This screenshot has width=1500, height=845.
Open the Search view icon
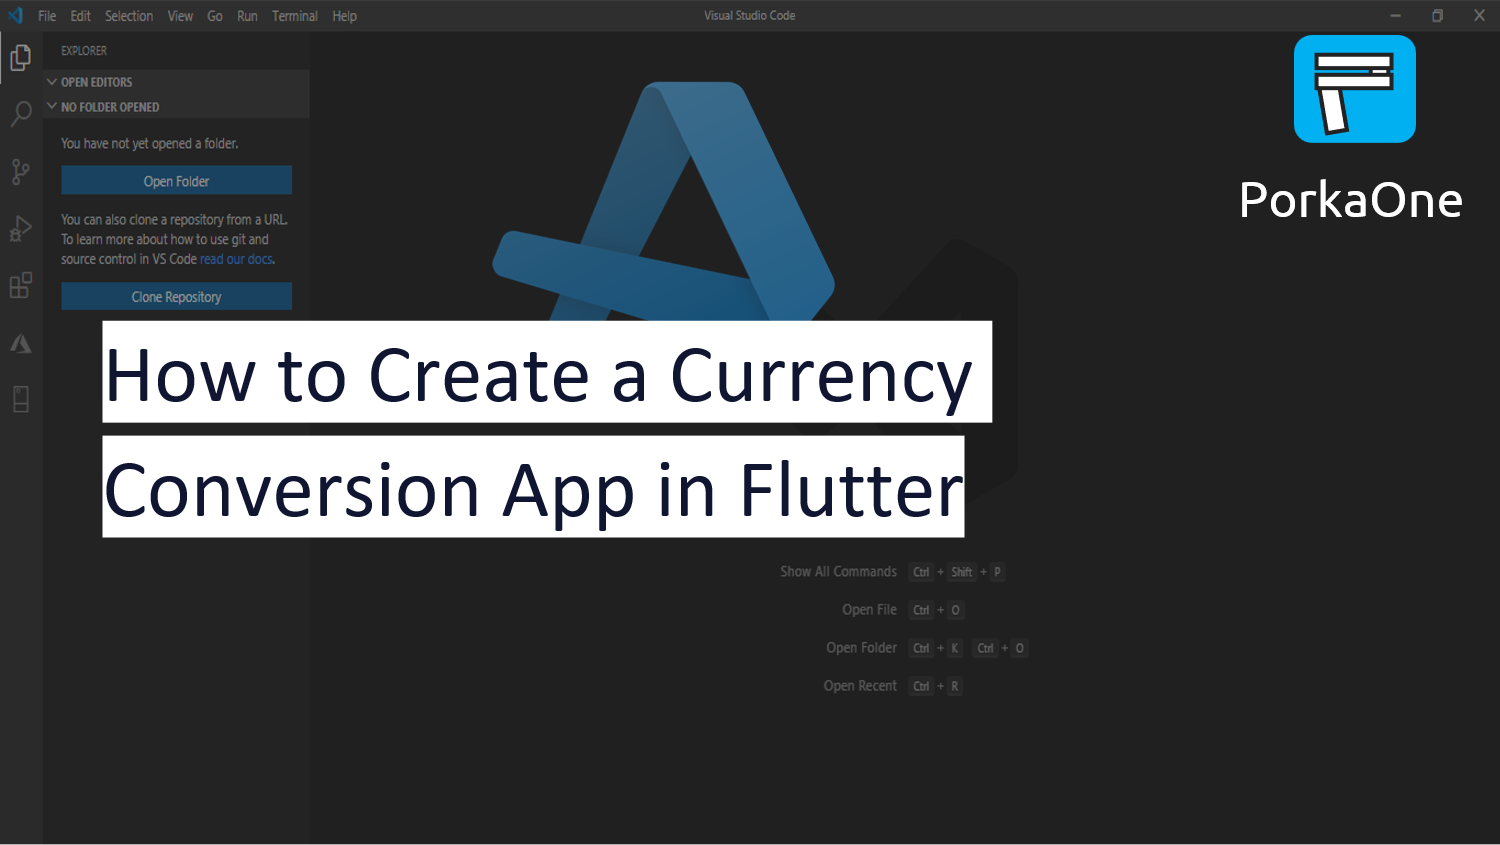tap(21, 114)
